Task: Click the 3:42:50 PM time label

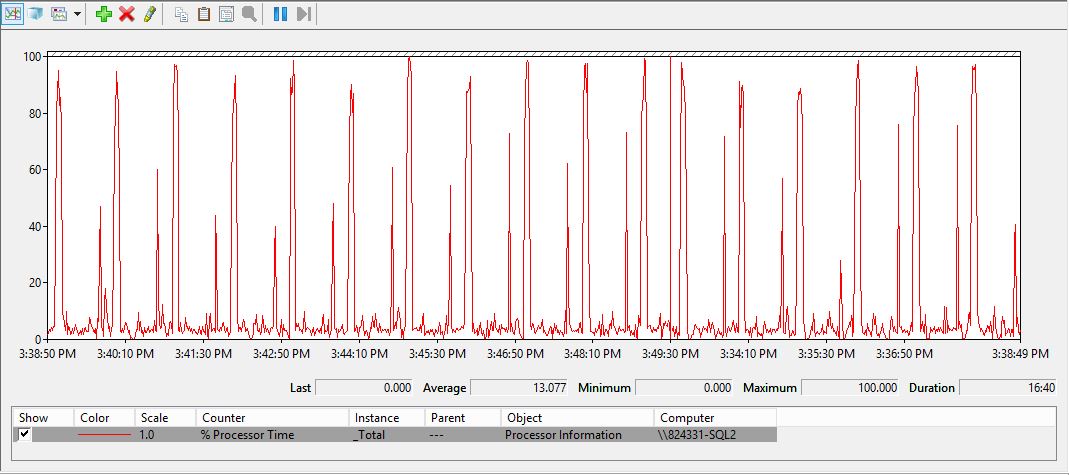Action: pos(282,354)
